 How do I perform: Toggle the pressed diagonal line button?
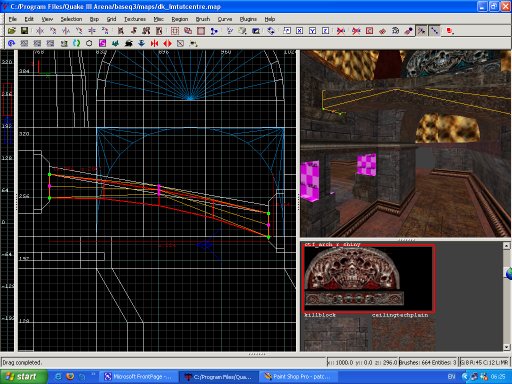[x=434, y=31]
